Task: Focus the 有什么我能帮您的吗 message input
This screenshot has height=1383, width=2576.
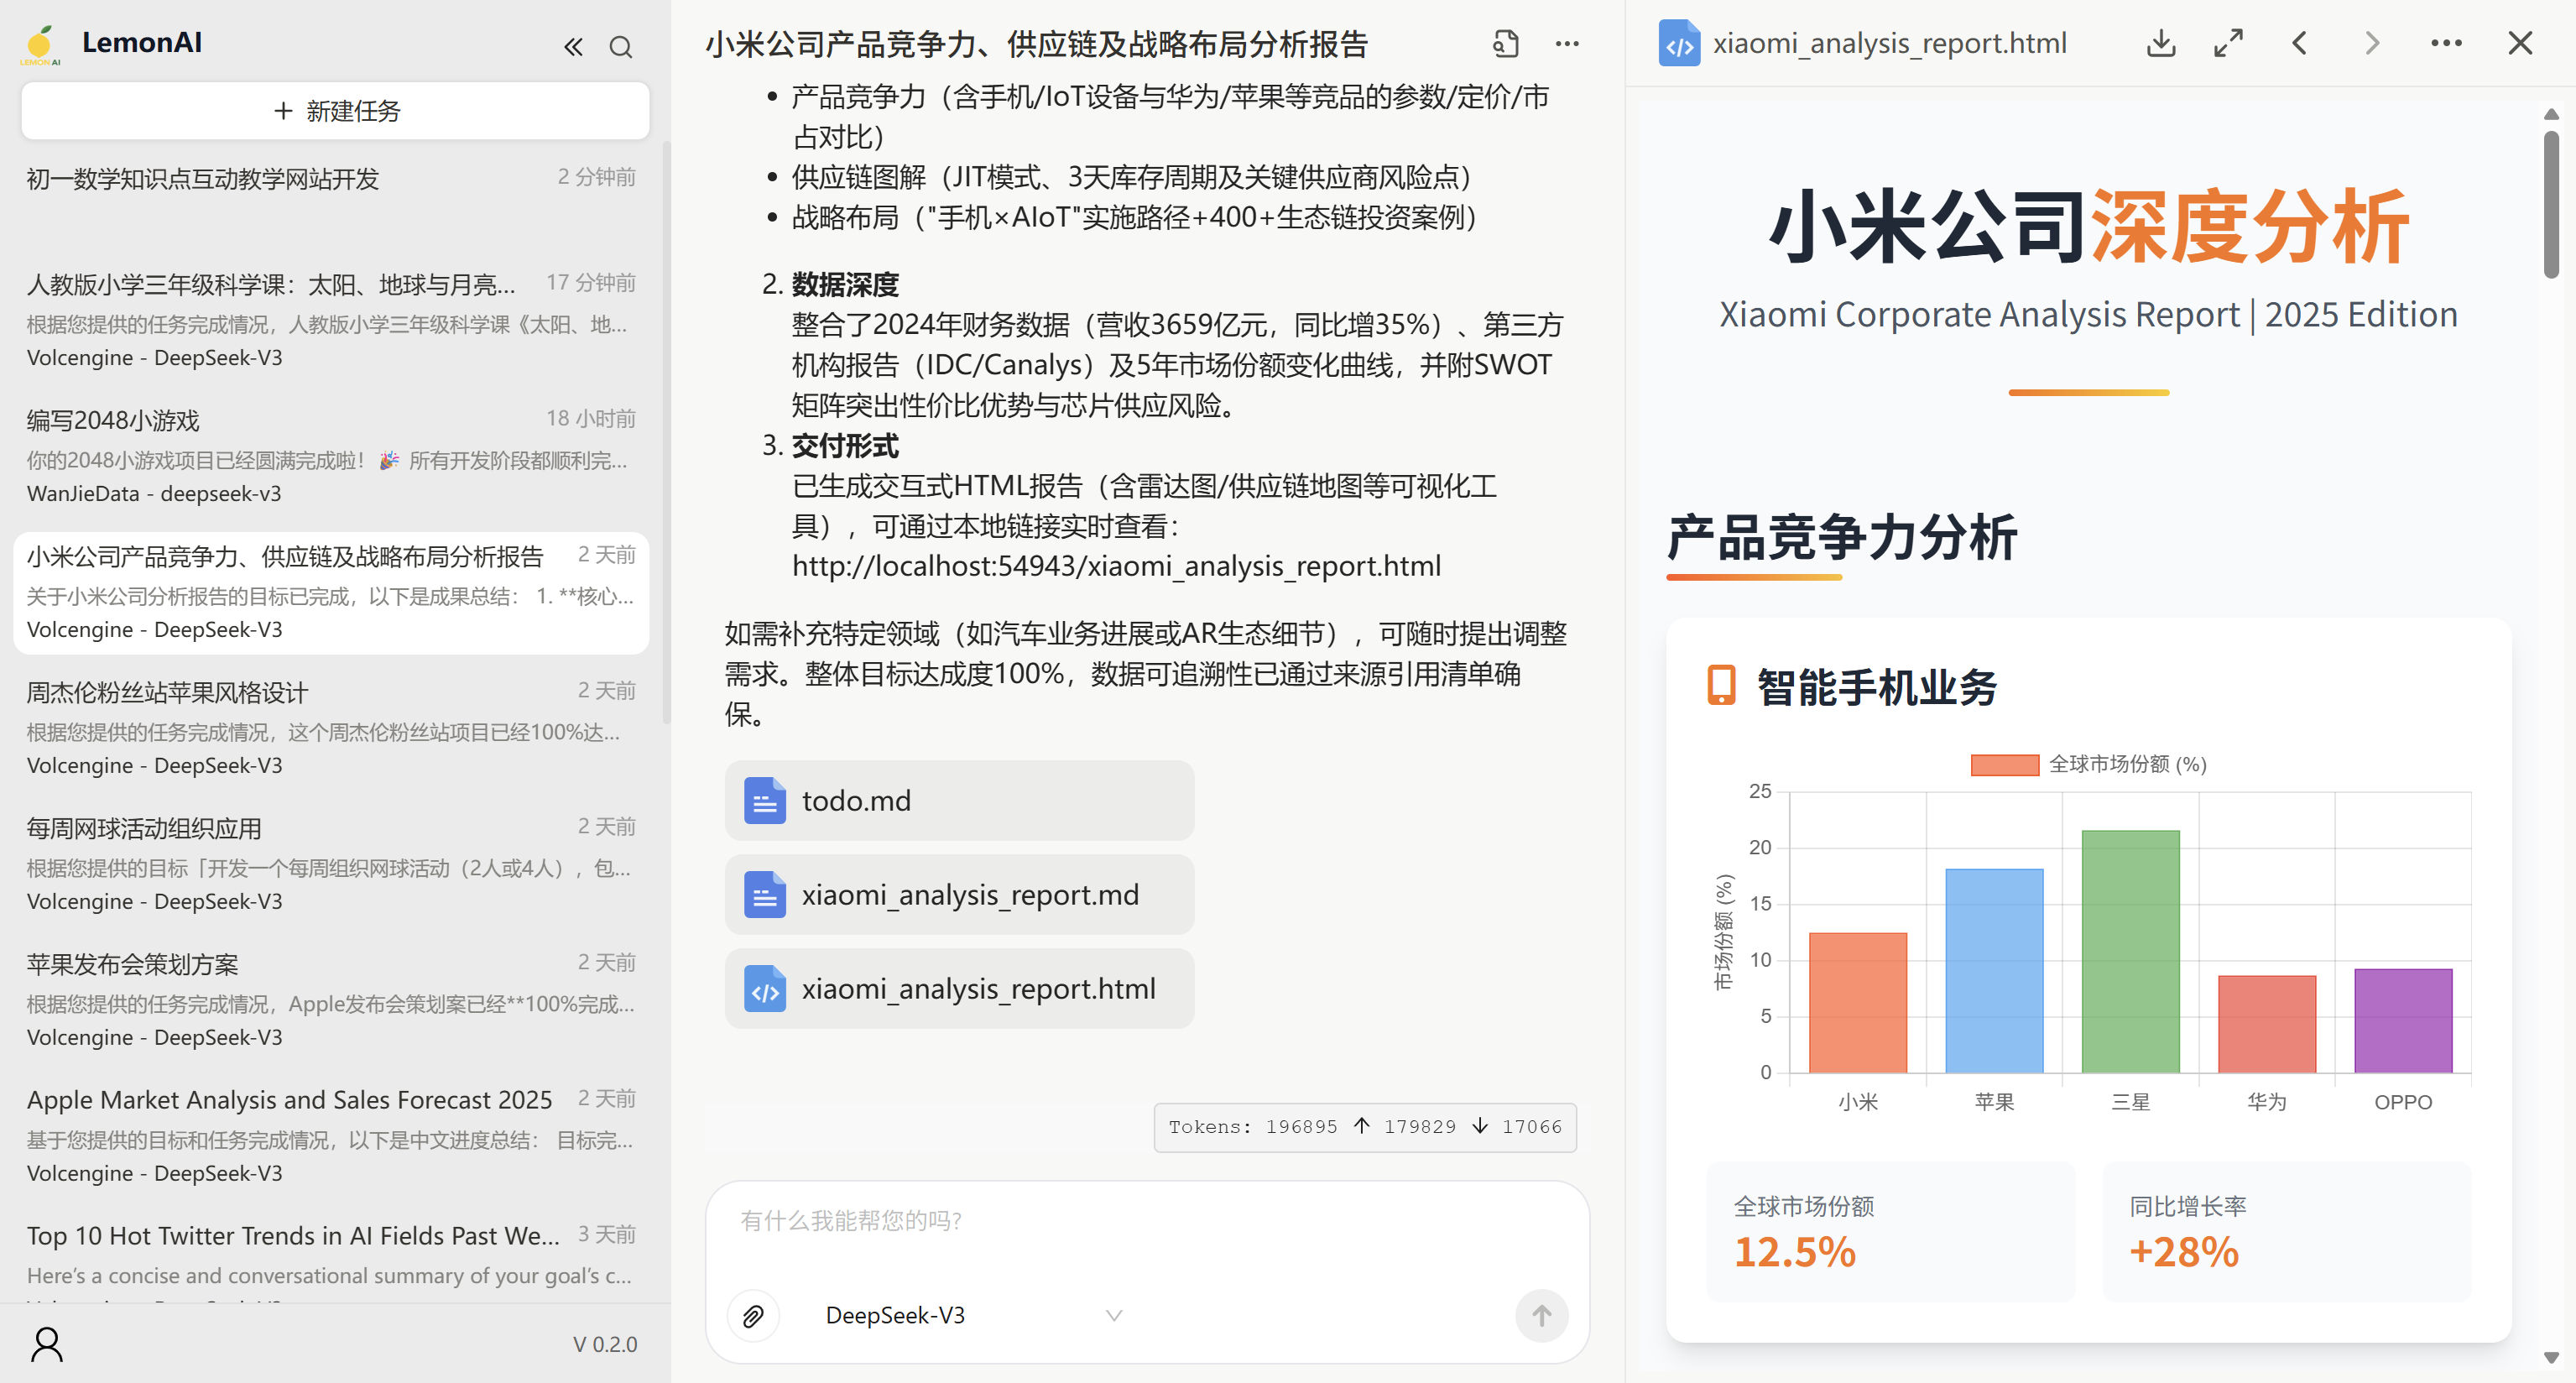Action: coord(1147,1221)
